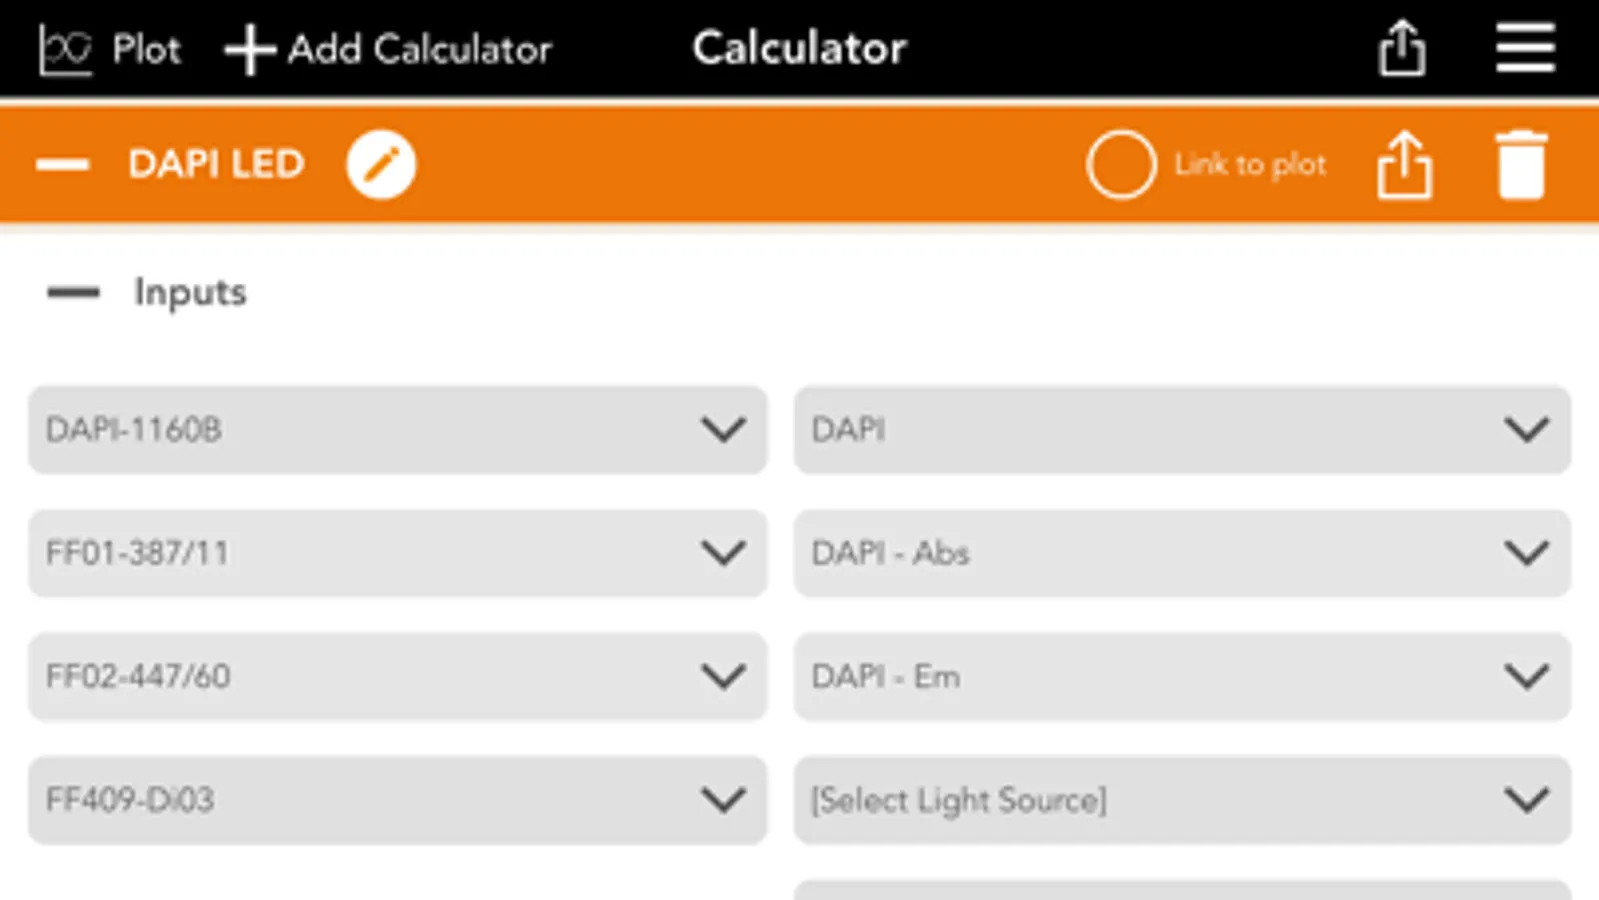Open the hamburger menu
Screen dimensions: 1599x900
pyautogui.click(x=1525, y=48)
